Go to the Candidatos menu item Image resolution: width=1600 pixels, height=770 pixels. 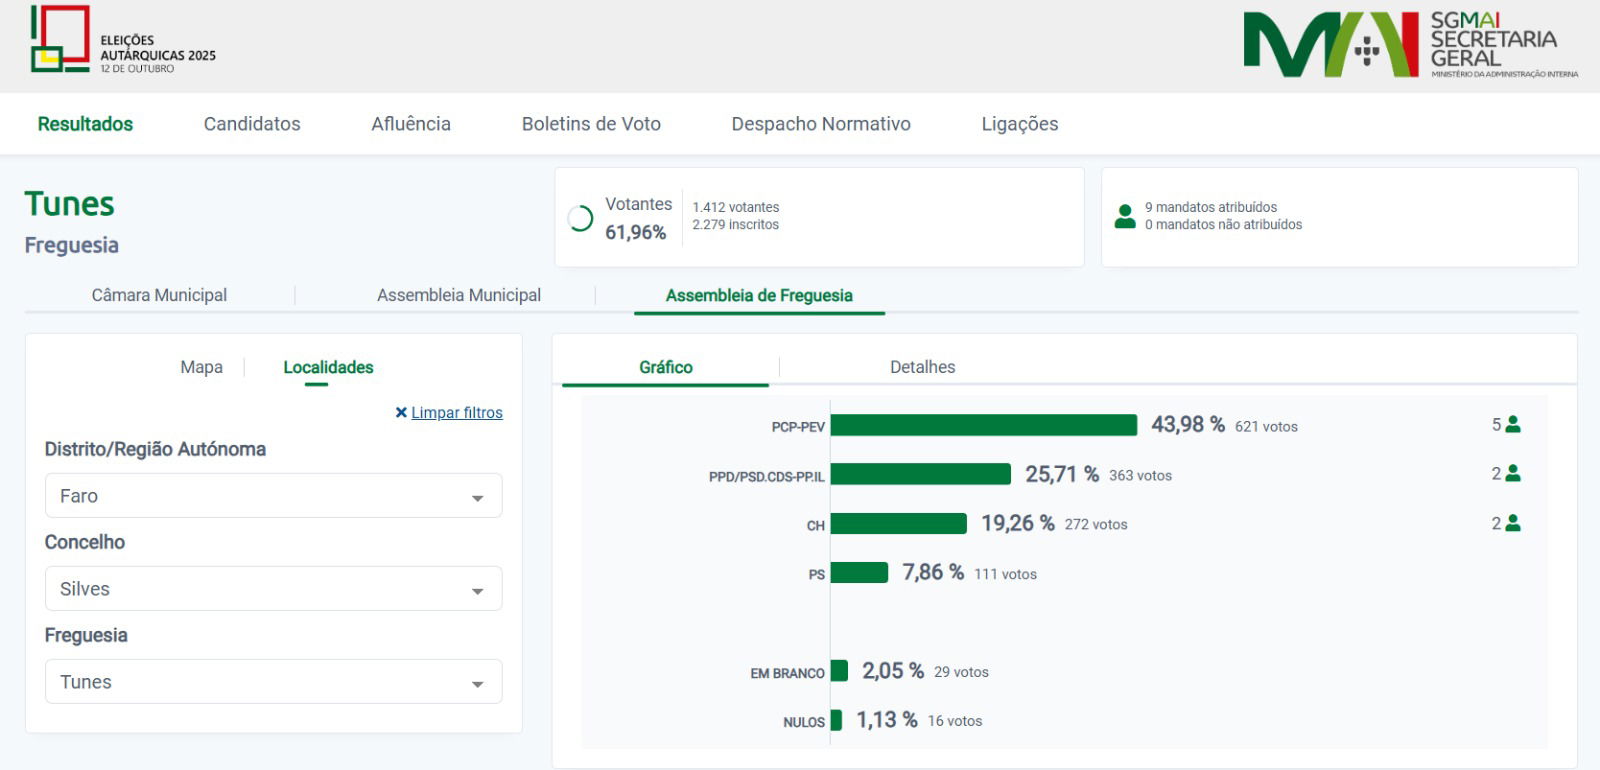252,124
